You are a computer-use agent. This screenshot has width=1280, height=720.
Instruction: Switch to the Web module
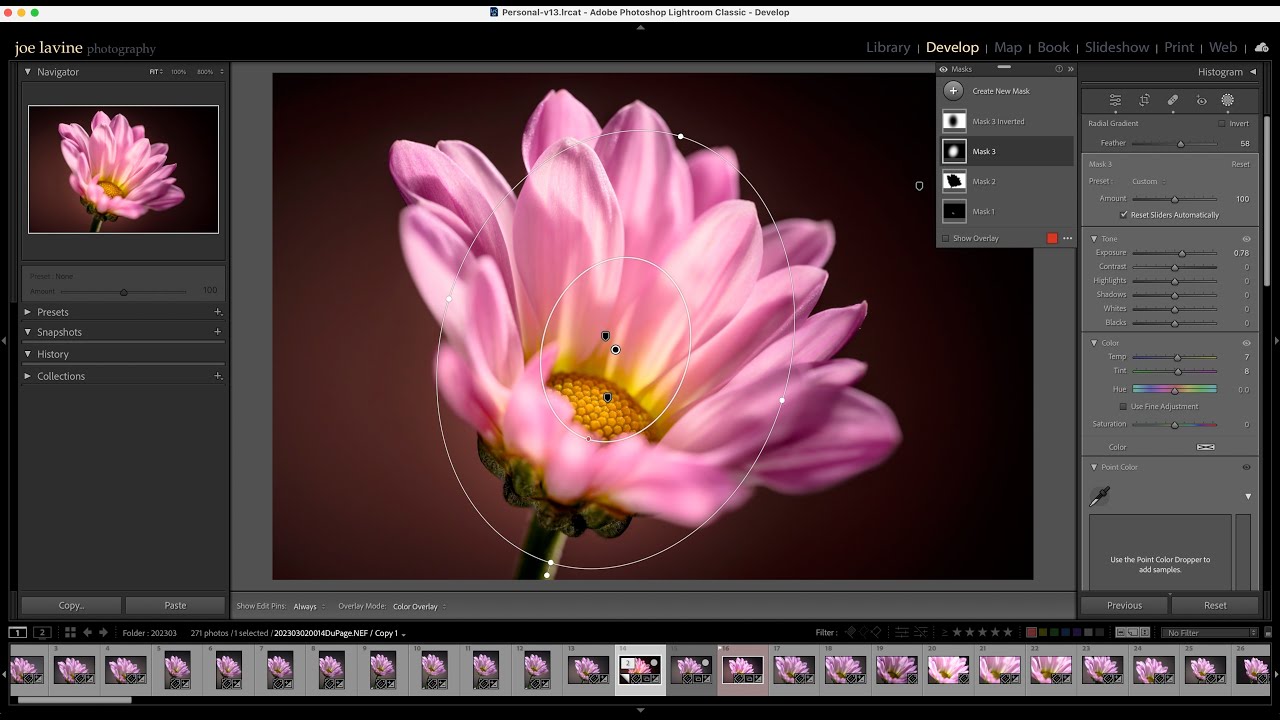[1223, 47]
